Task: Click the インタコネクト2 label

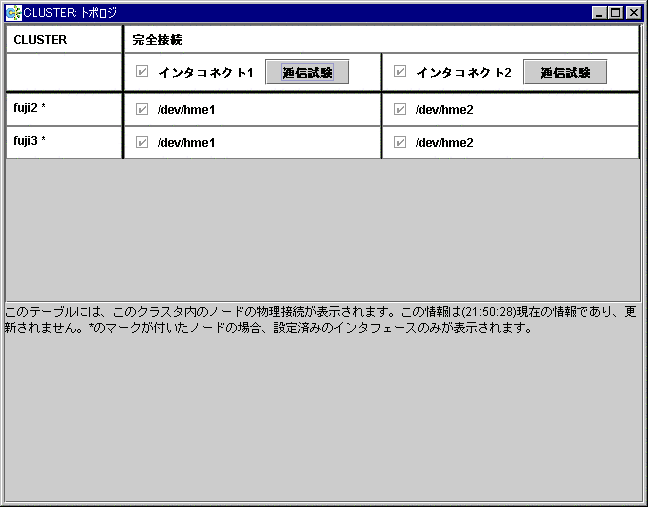Action: (x=464, y=73)
